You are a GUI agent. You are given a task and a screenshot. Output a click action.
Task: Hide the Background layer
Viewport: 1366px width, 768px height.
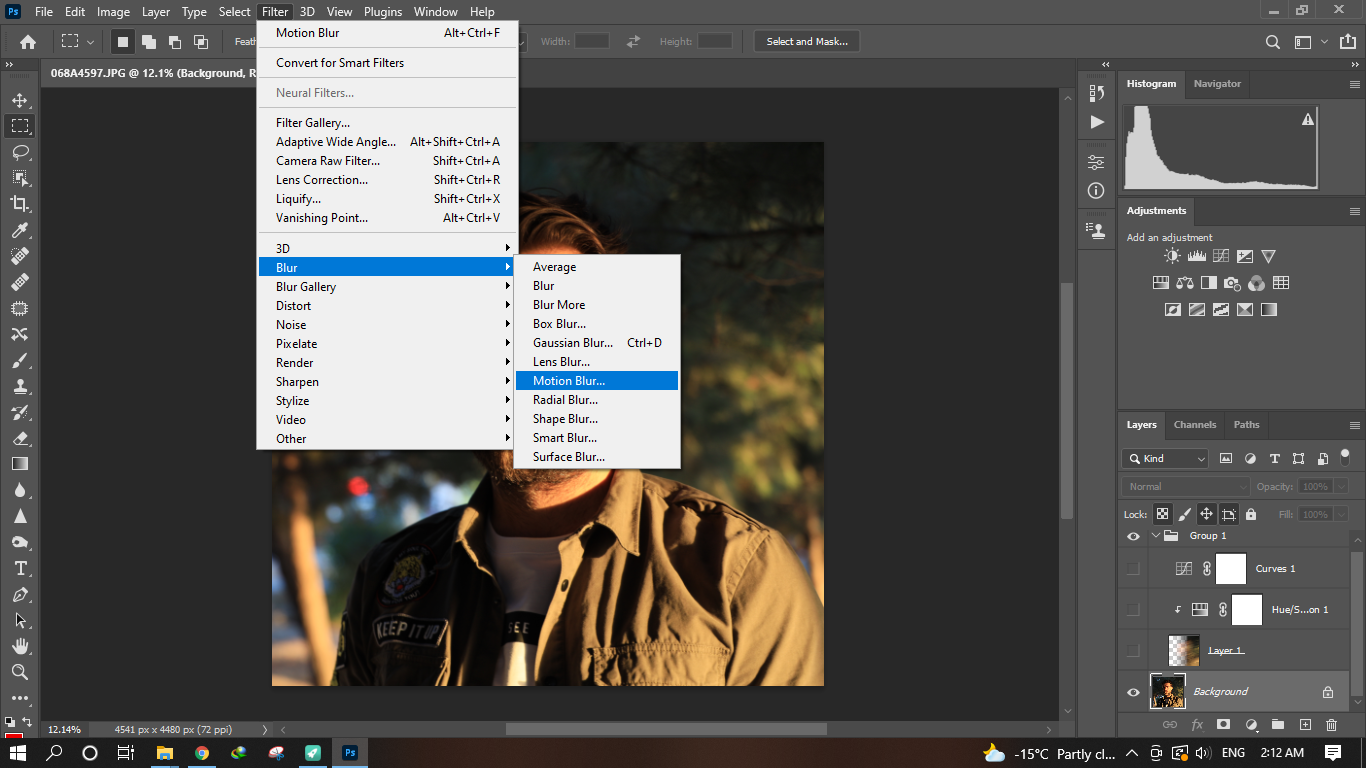[x=1133, y=692]
